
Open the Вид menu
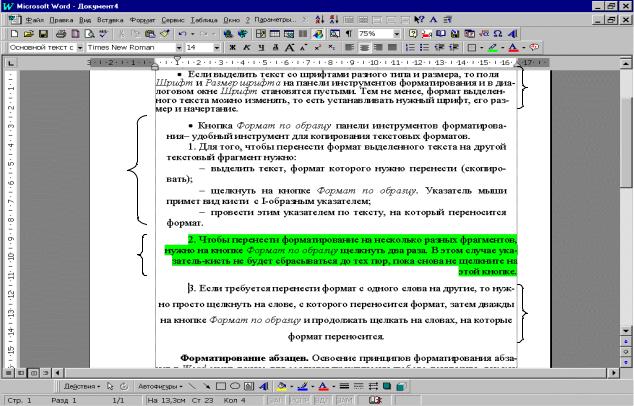coord(85,20)
